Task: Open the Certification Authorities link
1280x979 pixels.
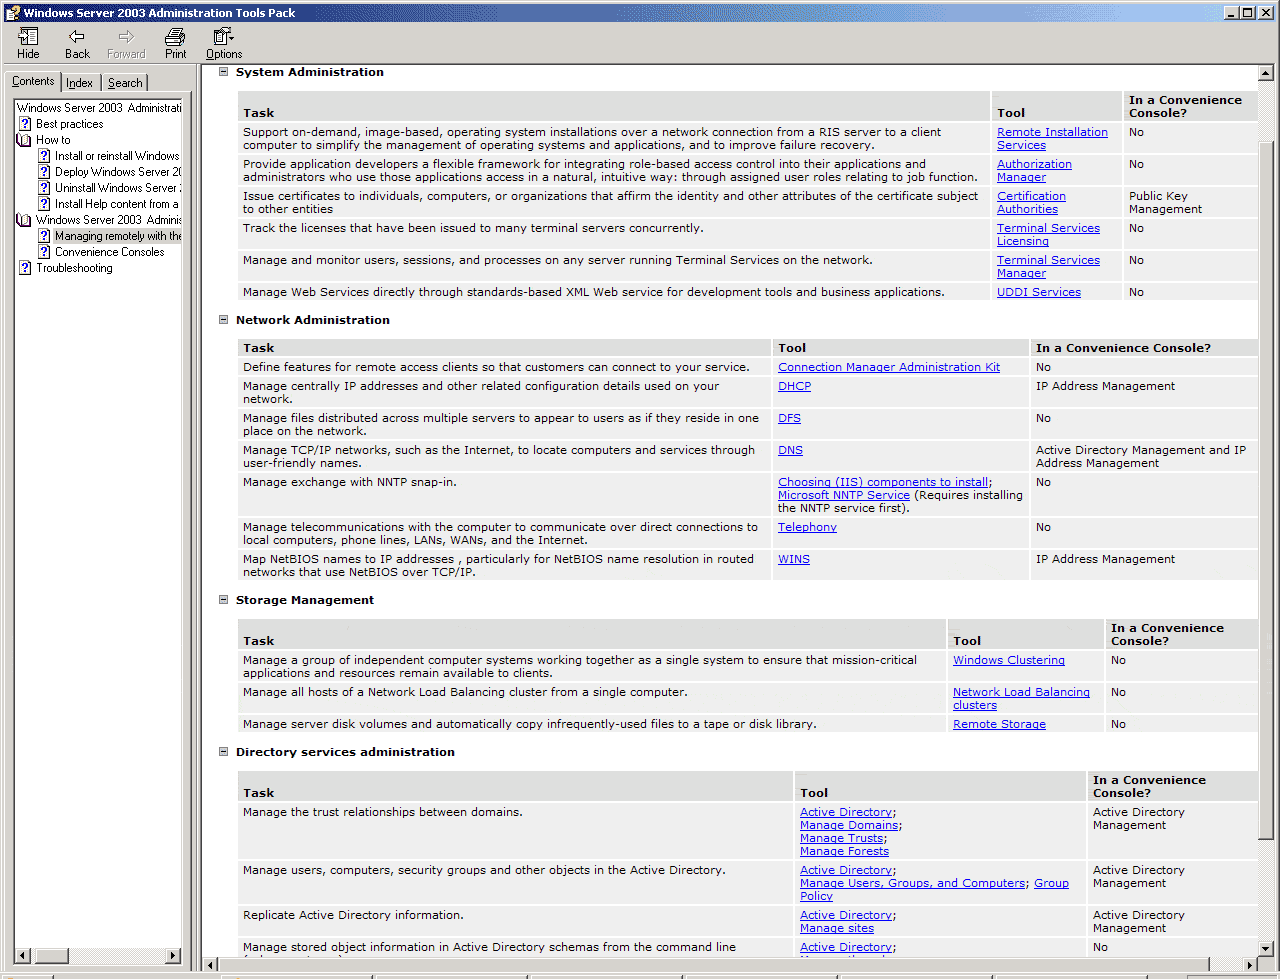Action: click(1031, 203)
